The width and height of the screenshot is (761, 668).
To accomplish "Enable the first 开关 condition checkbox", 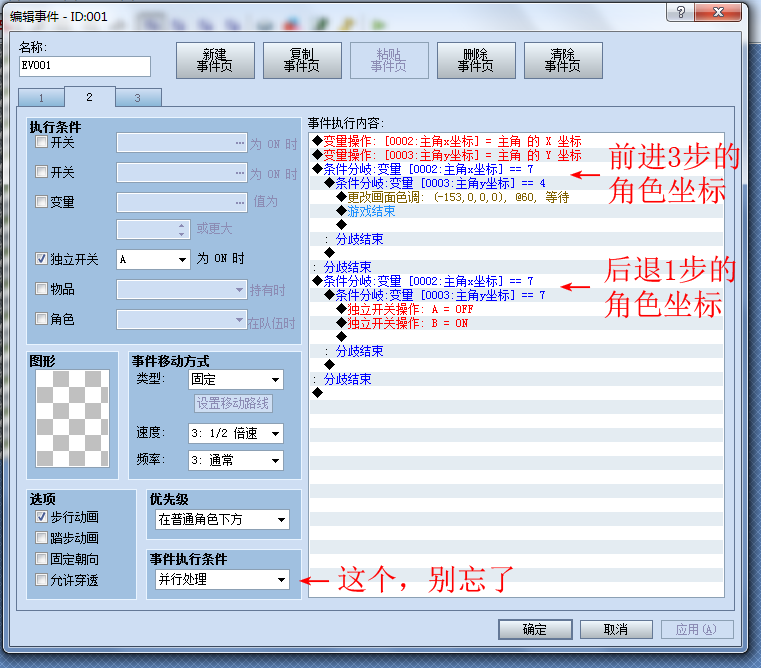I will pyautogui.click(x=42, y=142).
